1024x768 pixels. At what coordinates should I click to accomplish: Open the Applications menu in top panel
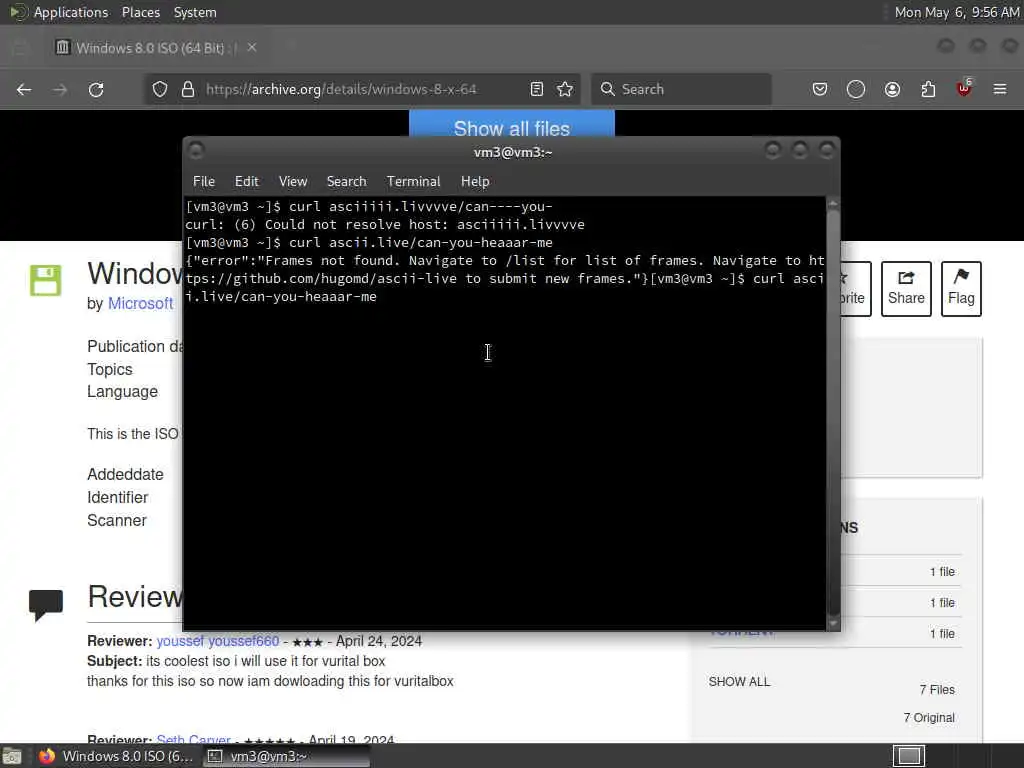71,12
